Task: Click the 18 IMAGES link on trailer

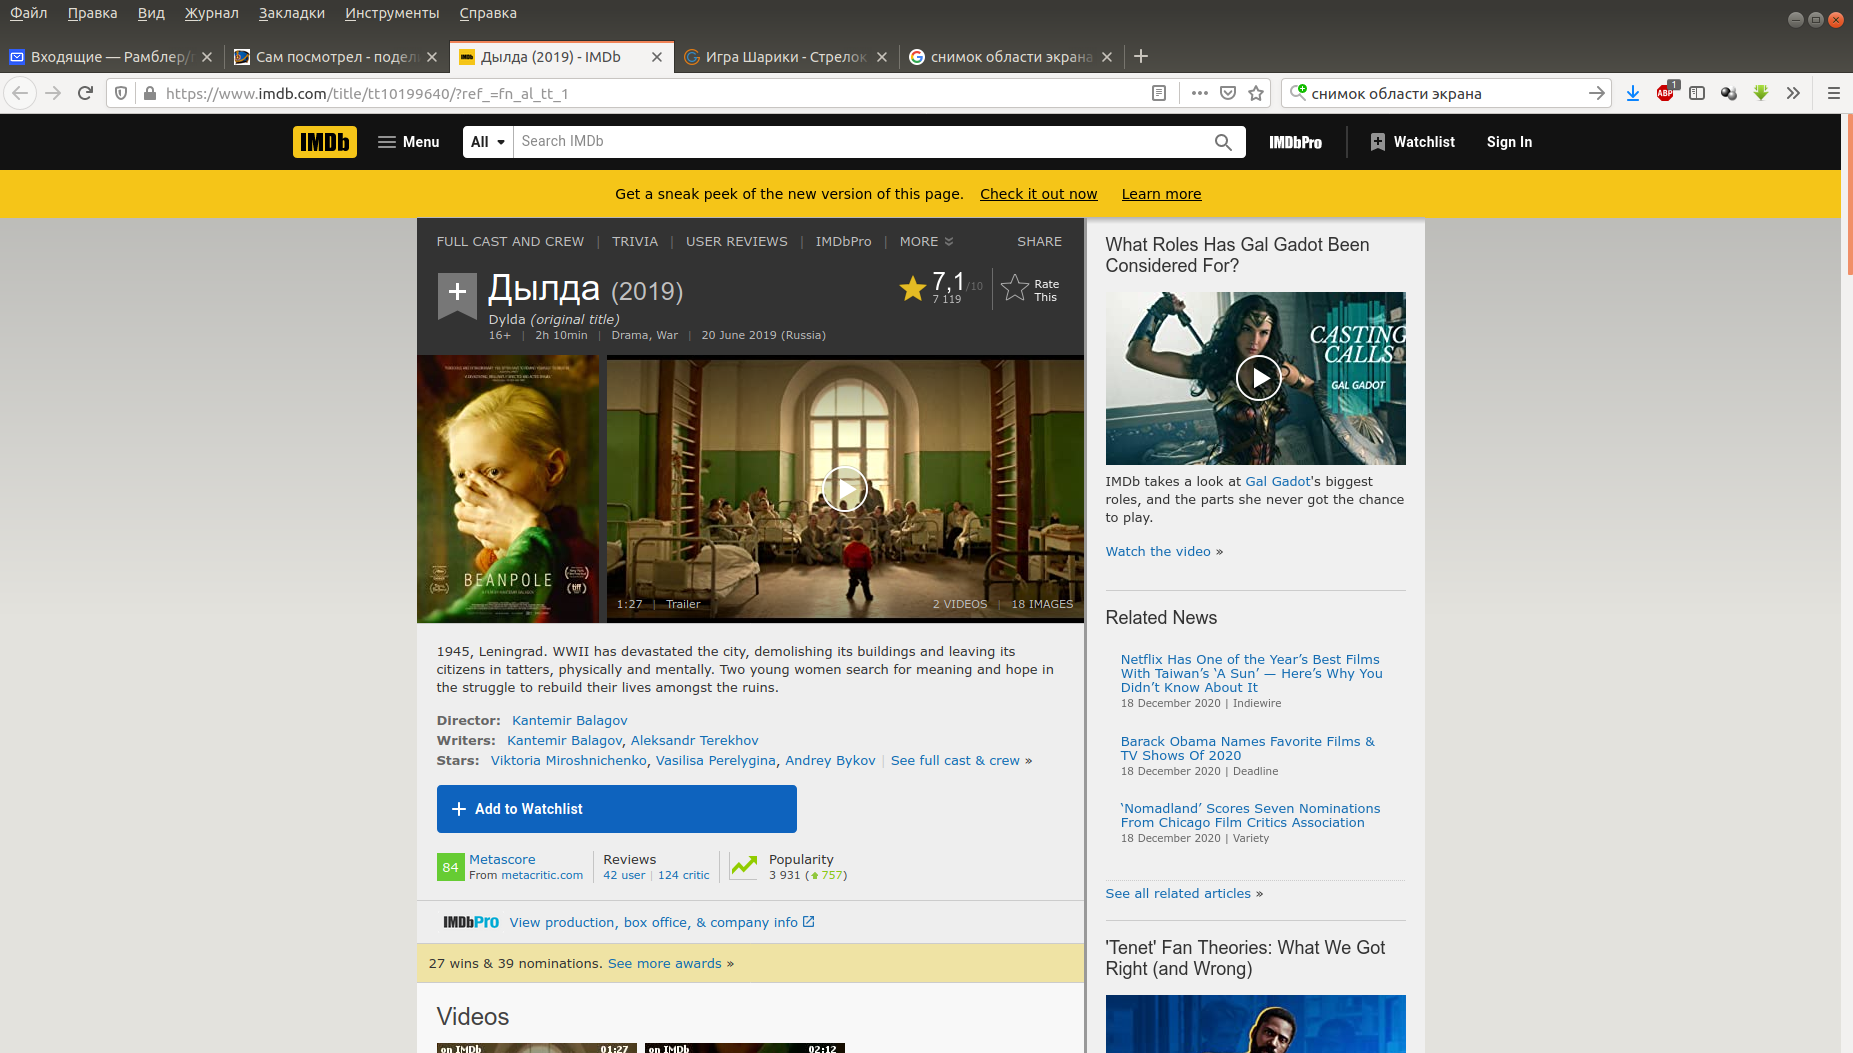Action: tap(1042, 604)
